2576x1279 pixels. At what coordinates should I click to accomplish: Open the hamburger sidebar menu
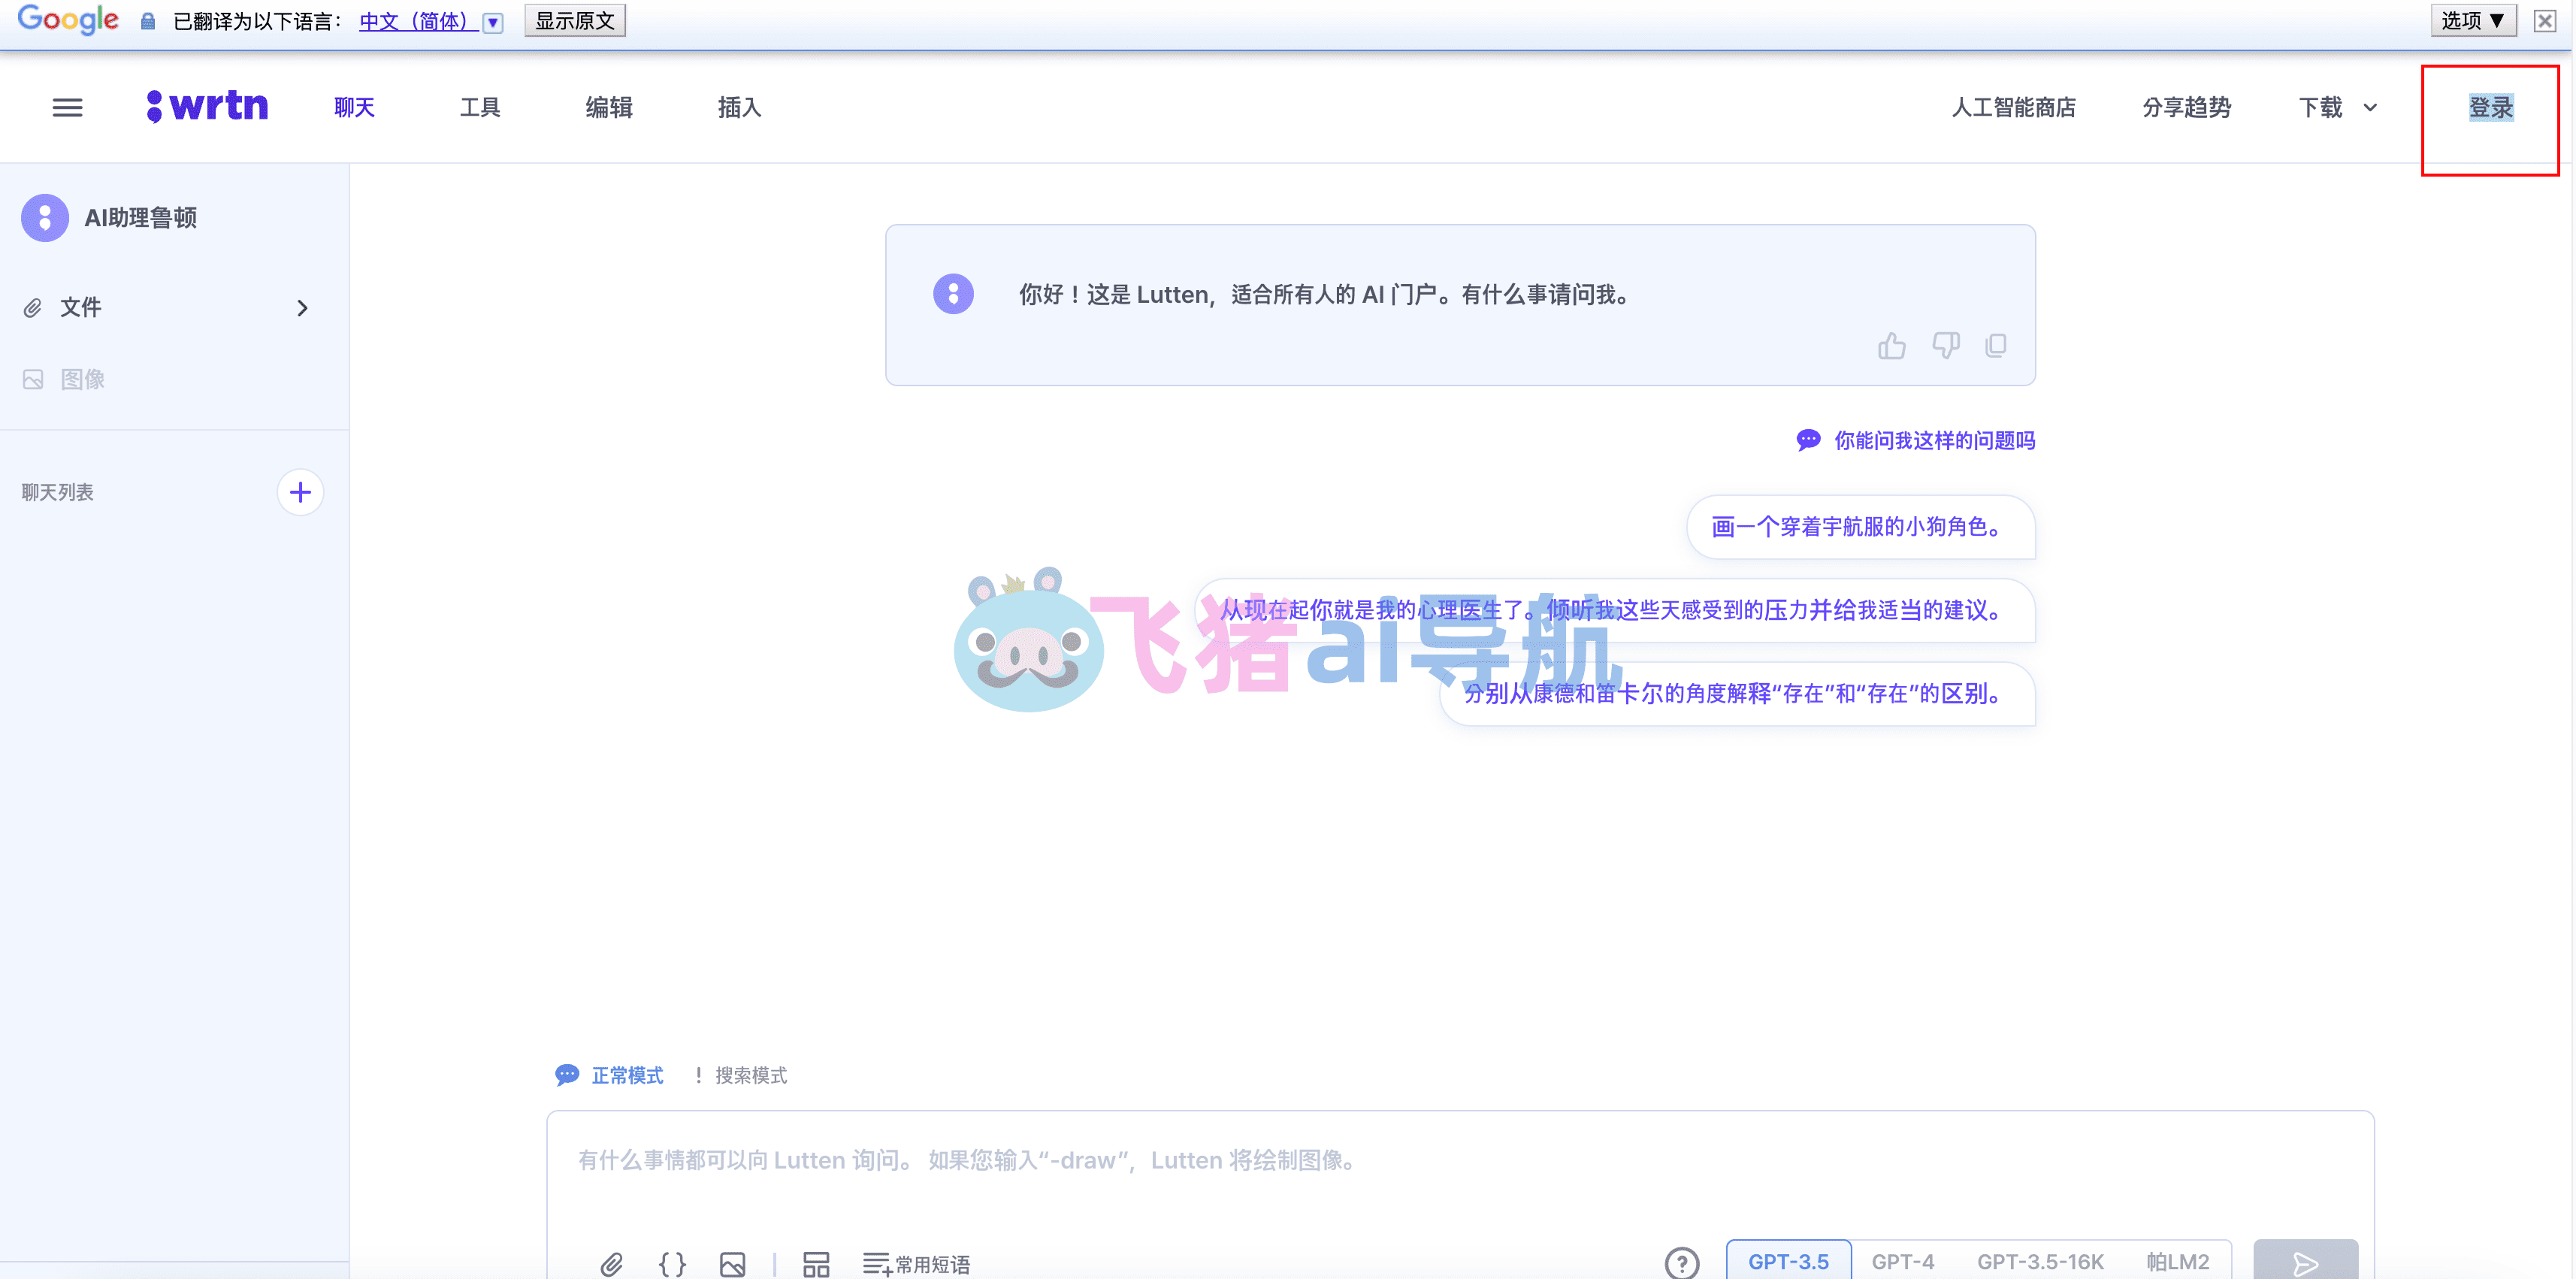coord(67,107)
